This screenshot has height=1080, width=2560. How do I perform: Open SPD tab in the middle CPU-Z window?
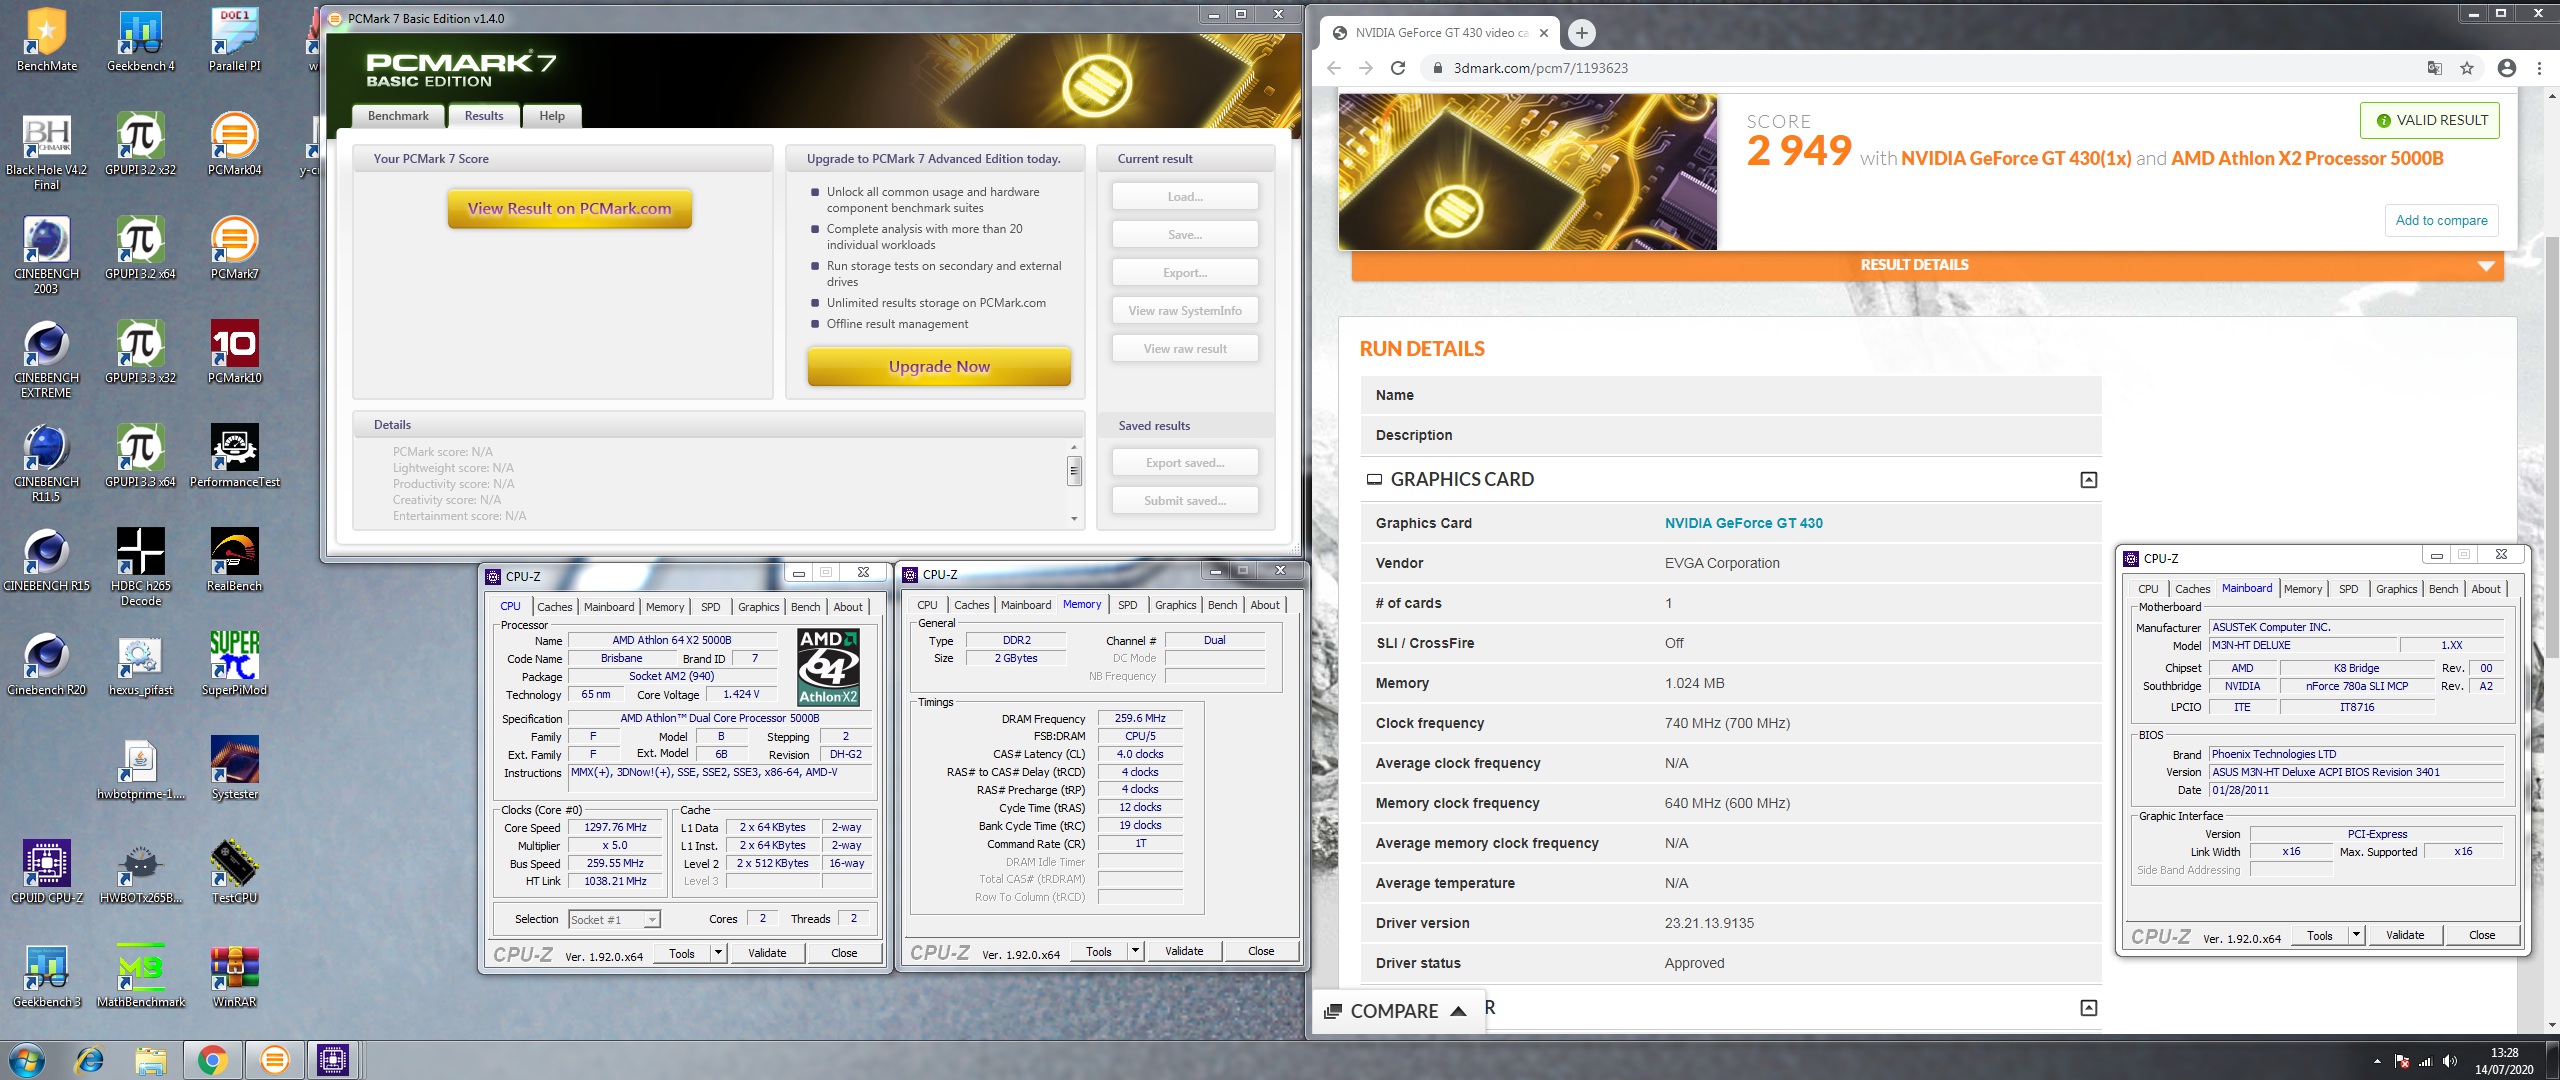pos(1127,605)
